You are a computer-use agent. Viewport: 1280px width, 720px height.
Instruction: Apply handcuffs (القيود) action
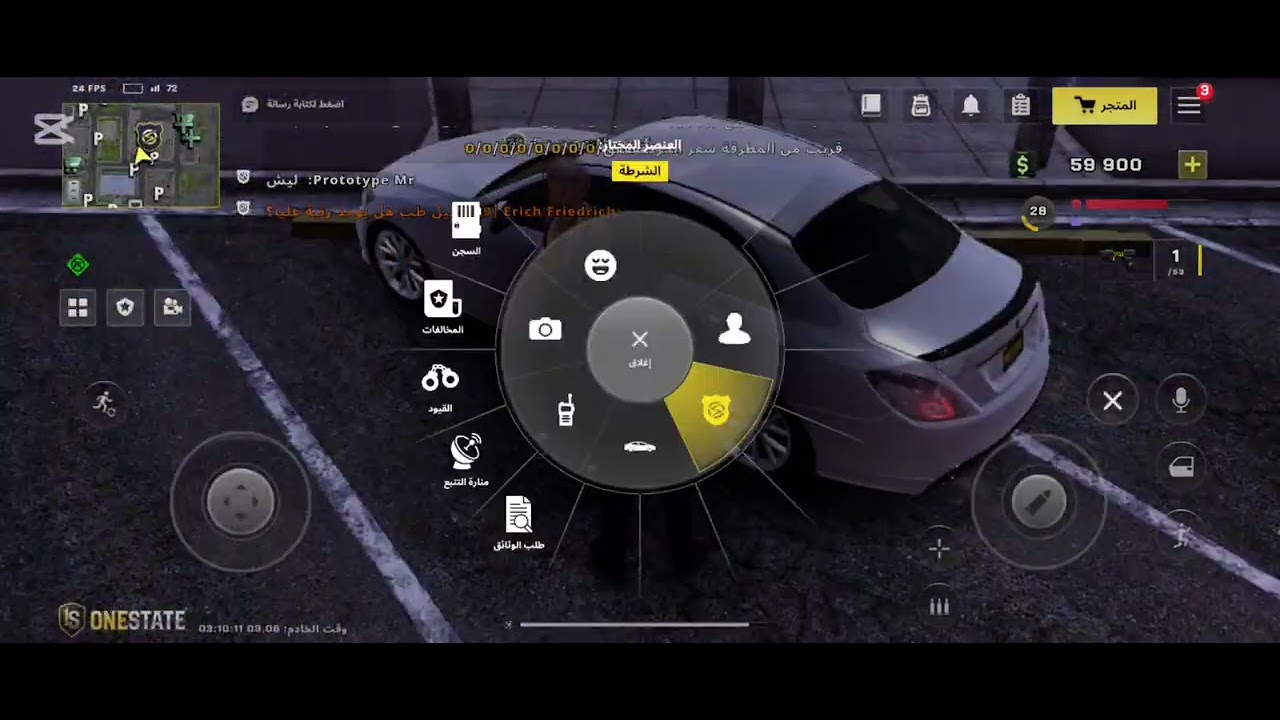pos(440,388)
